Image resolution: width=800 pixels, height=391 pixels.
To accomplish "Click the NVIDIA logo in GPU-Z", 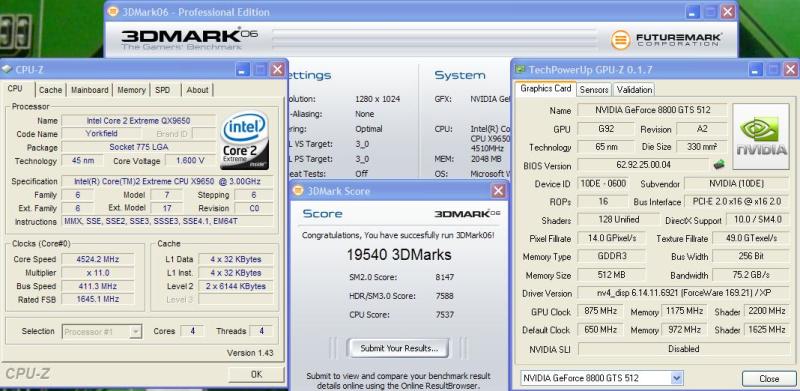I will point(761,137).
